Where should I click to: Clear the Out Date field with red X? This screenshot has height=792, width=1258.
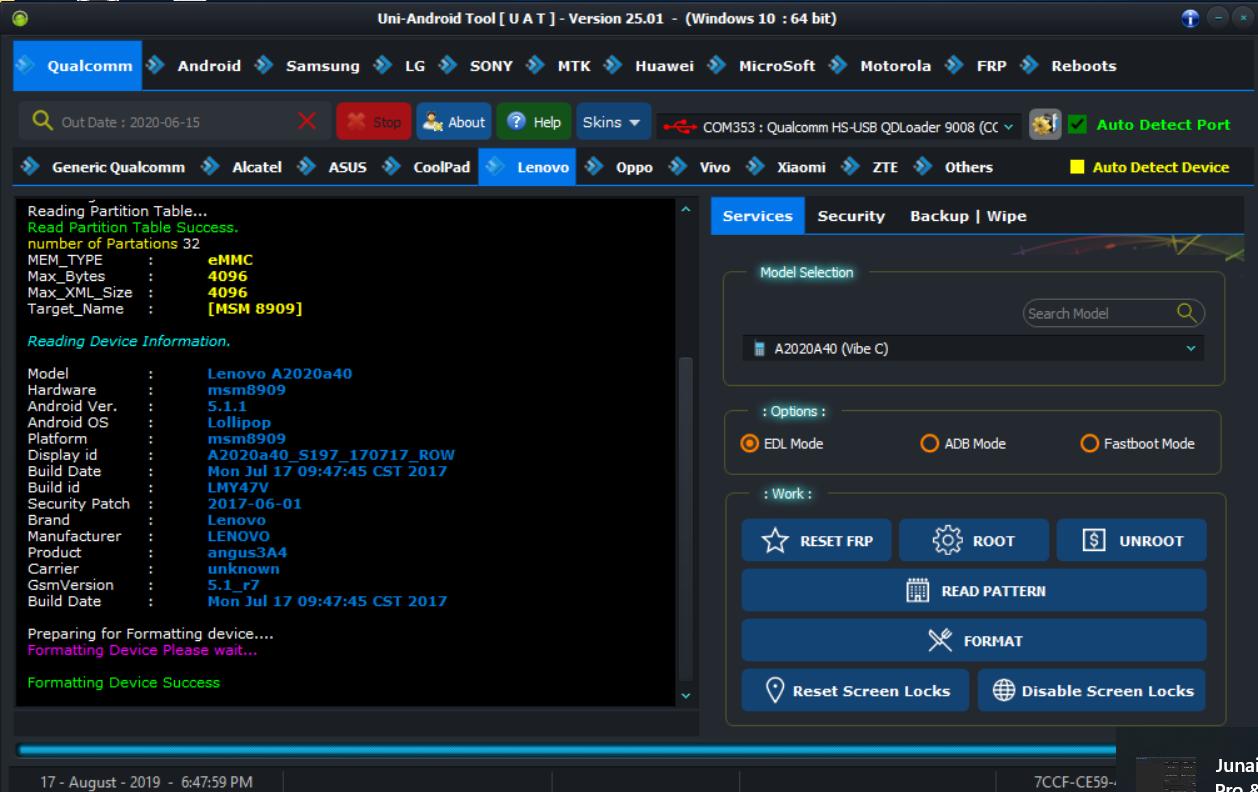click(x=307, y=121)
